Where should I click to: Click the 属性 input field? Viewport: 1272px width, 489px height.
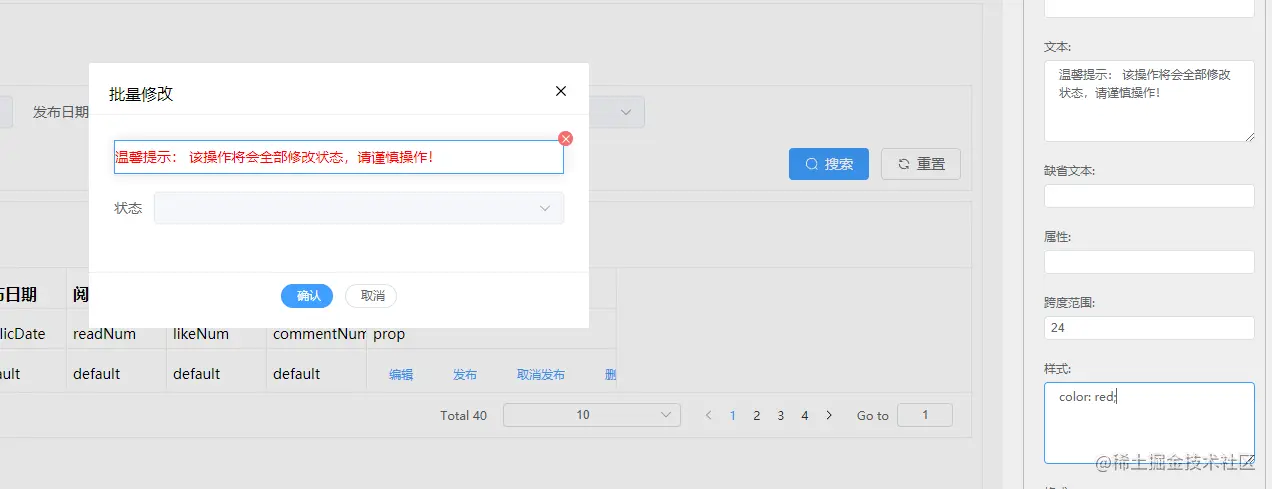point(1149,262)
